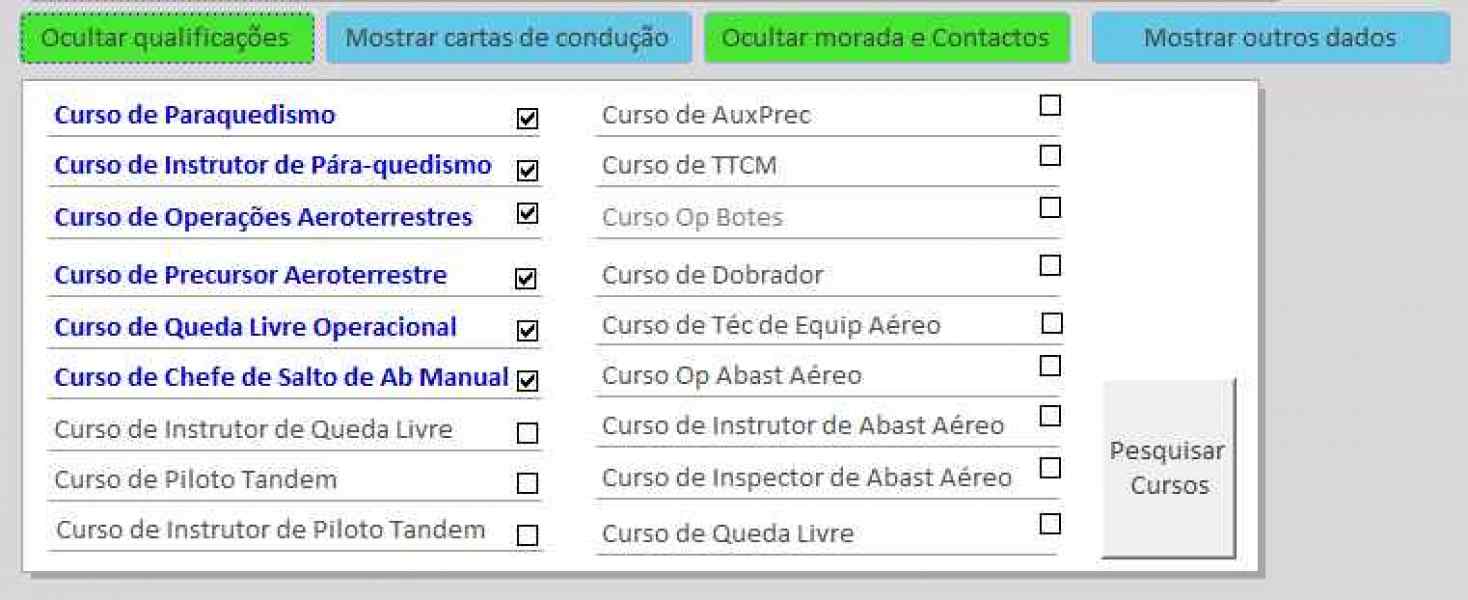Show driving licences with Mostrar cartas de condução
The image size is (1468, 600).
[x=507, y=39]
